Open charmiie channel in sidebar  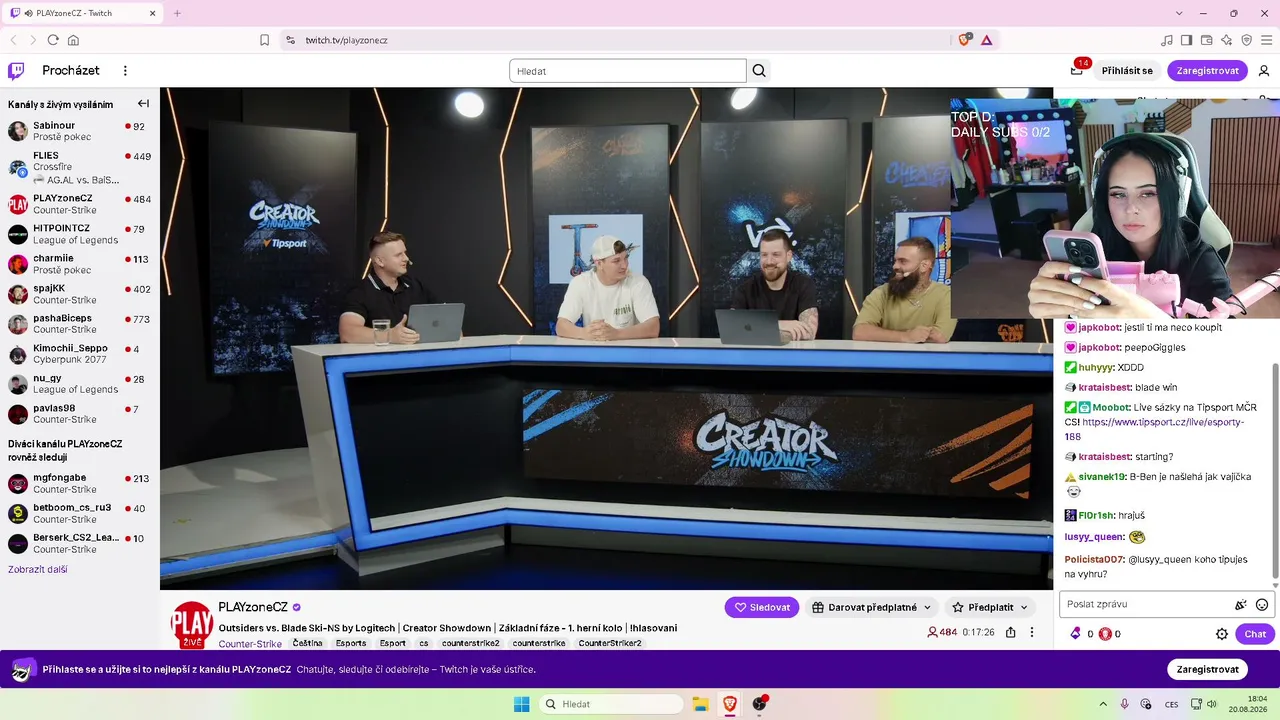80,264
